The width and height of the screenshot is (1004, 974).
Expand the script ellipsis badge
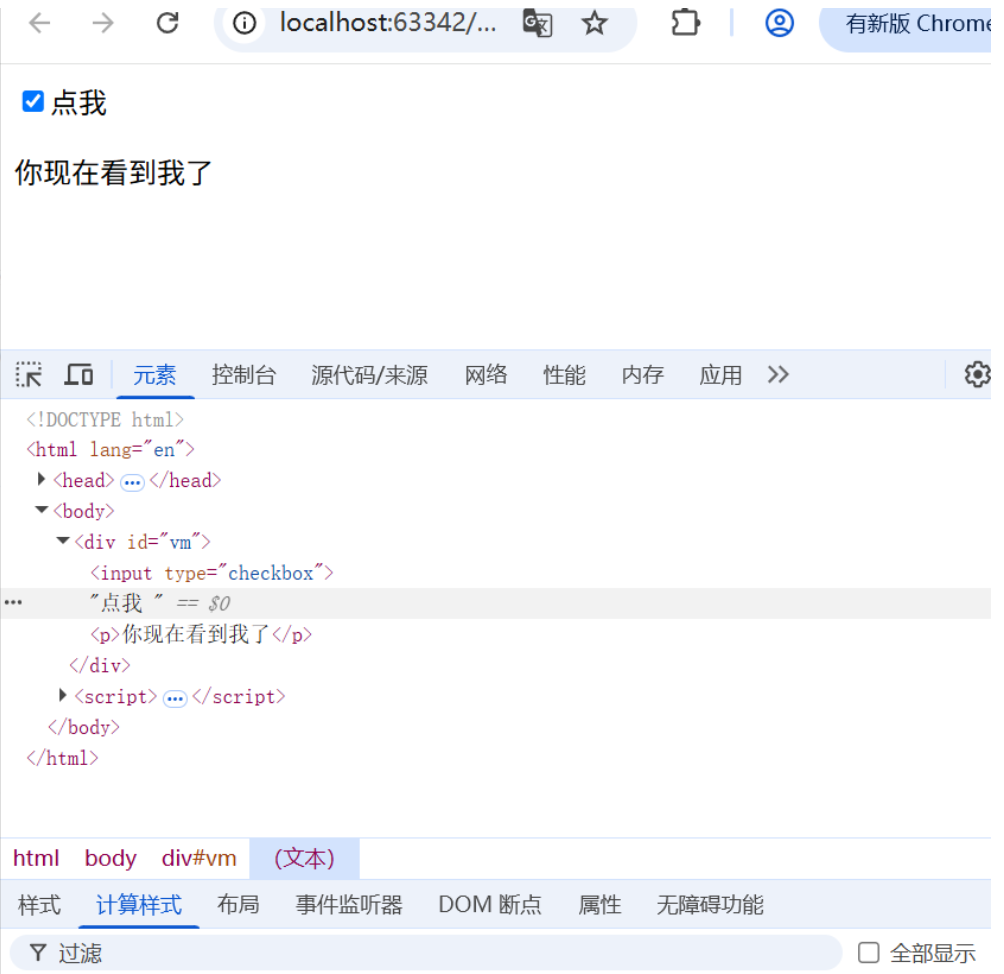[x=175, y=699]
